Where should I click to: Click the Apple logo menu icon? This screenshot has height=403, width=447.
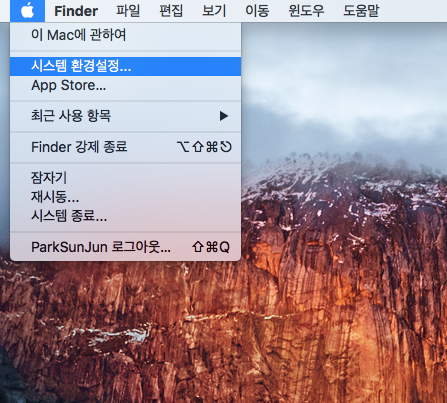coord(27,11)
